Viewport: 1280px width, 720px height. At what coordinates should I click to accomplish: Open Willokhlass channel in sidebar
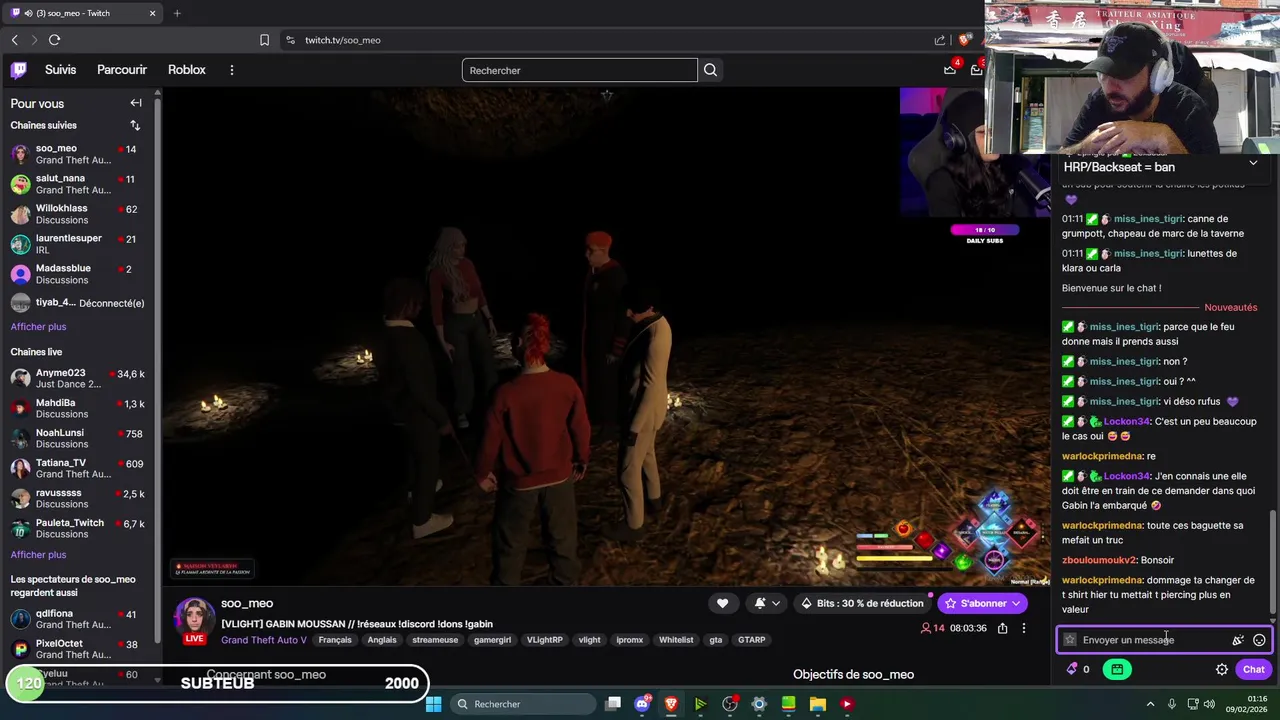(x=78, y=214)
